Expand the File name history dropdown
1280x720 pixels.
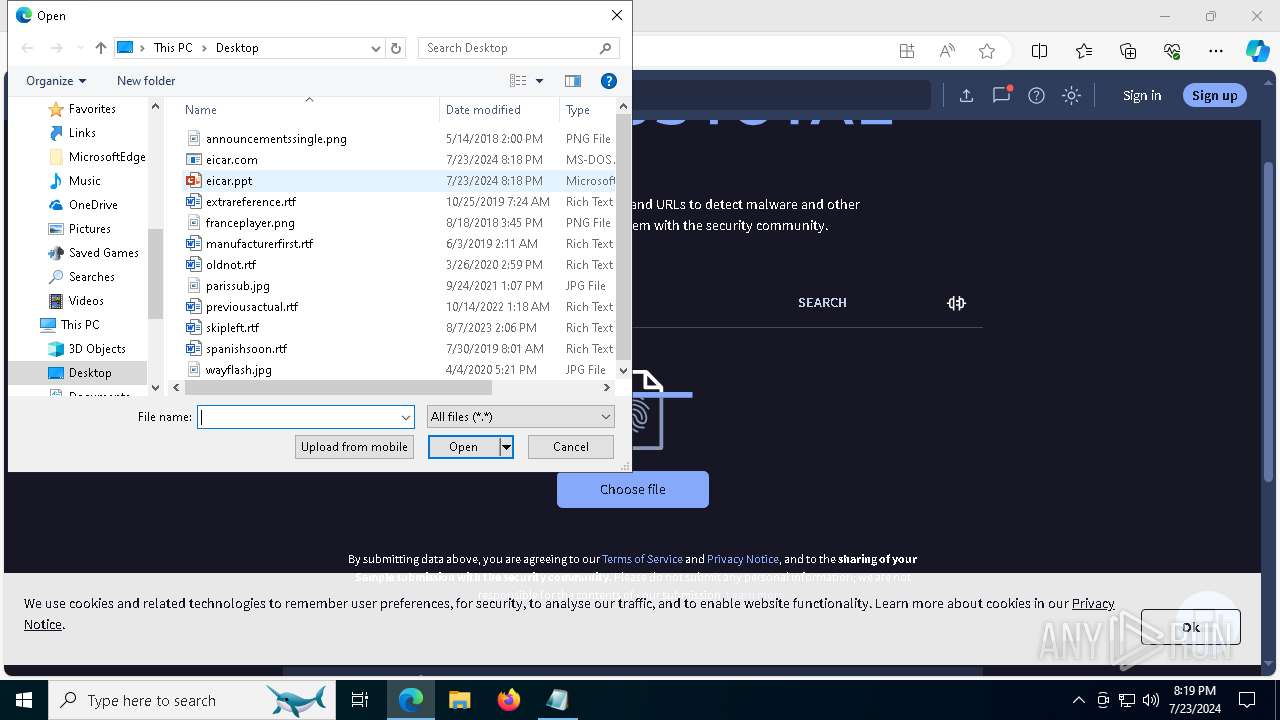pyautogui.click(x=406, y=417)
